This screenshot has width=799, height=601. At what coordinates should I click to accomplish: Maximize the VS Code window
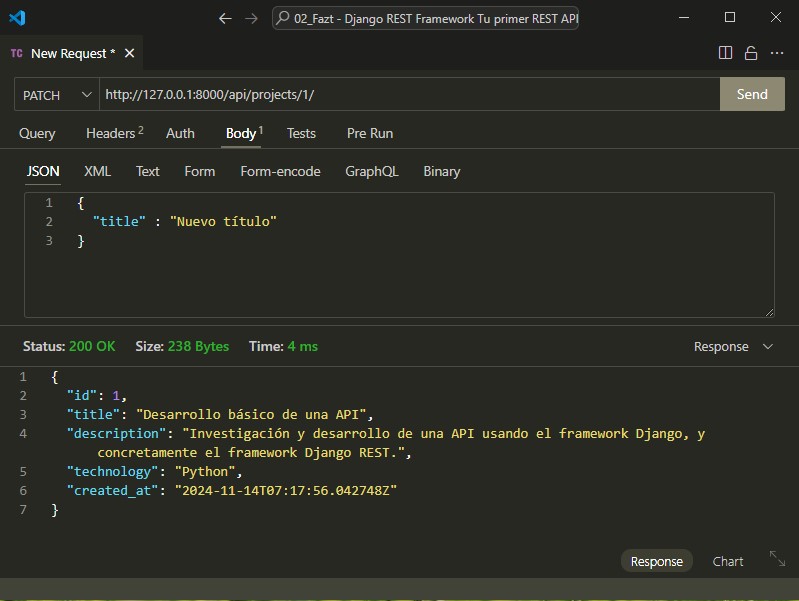point(730,18)
